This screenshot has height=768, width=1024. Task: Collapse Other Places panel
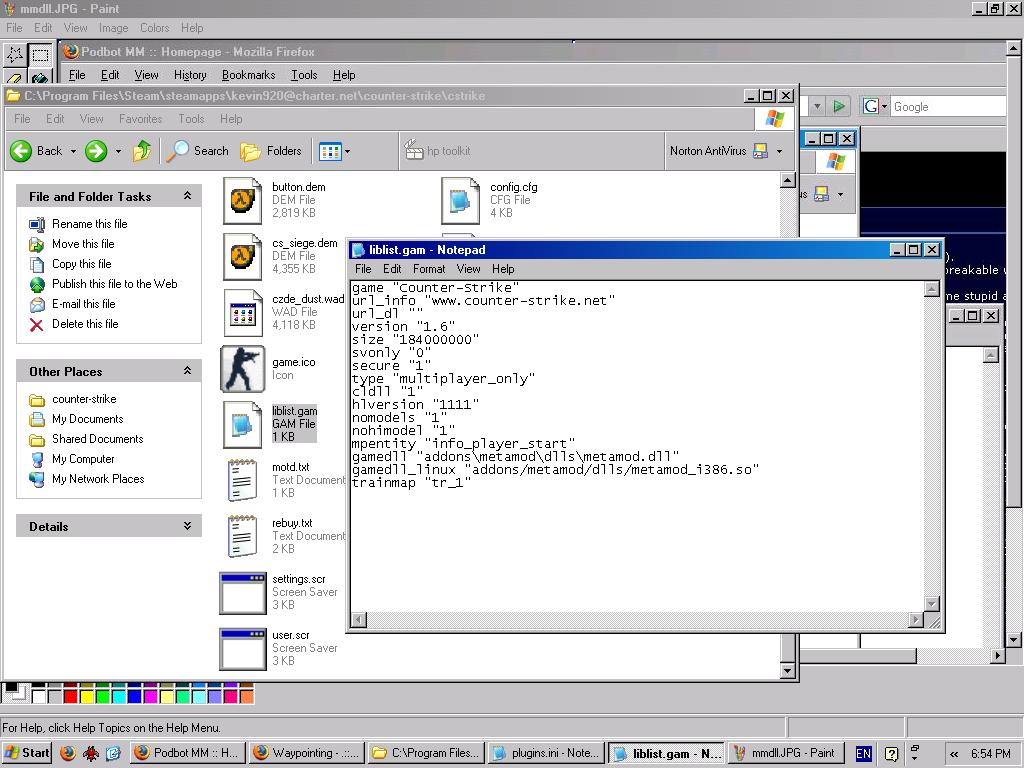(x=187, y=371)
